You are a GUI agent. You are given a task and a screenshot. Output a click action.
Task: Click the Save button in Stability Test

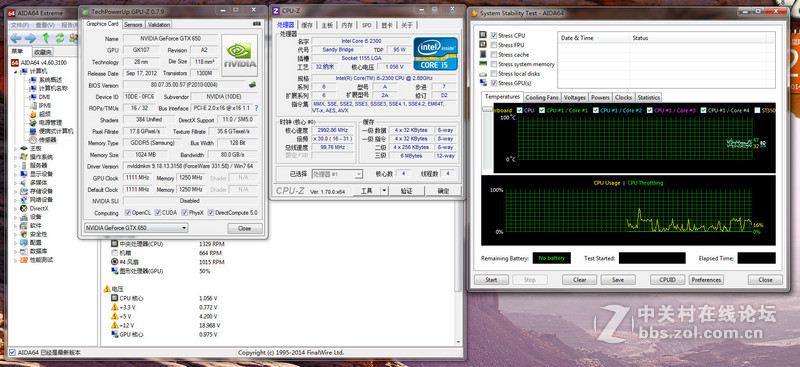618,280
